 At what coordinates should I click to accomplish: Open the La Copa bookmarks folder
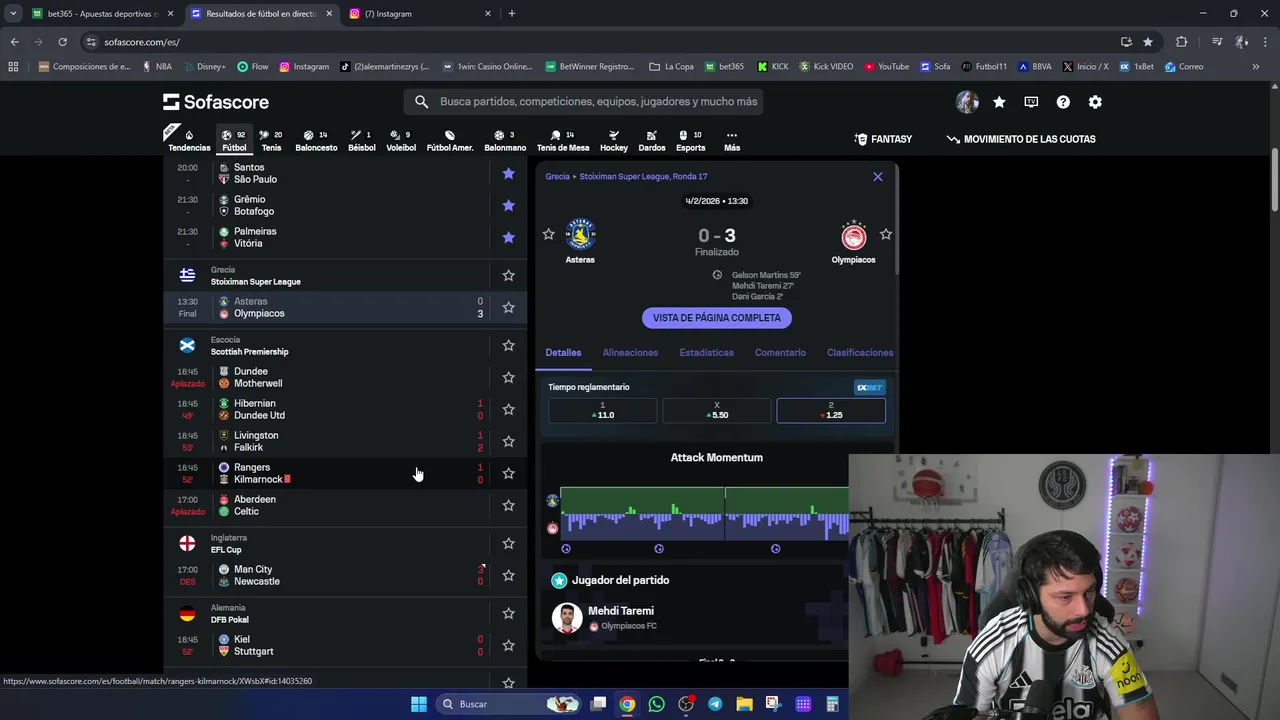point(671,67)
